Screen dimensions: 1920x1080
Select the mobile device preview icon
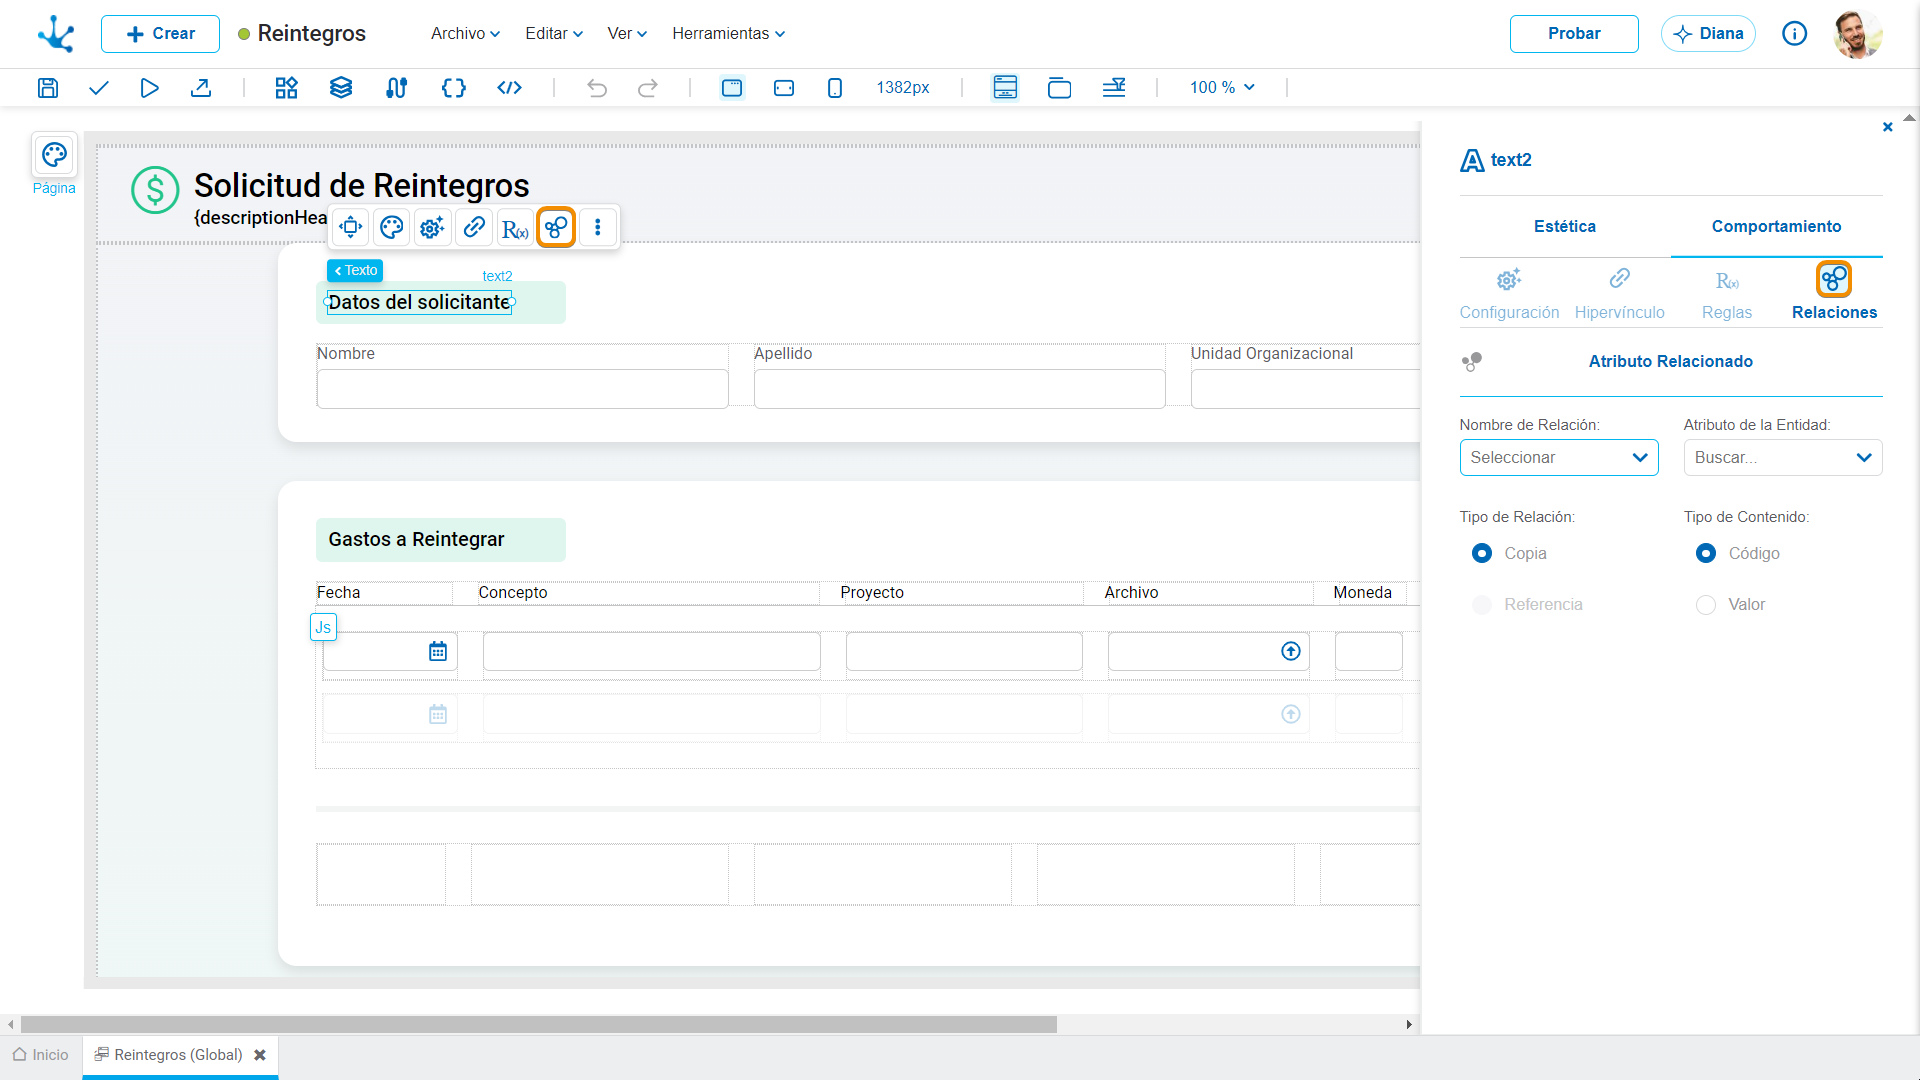[835, 88]
